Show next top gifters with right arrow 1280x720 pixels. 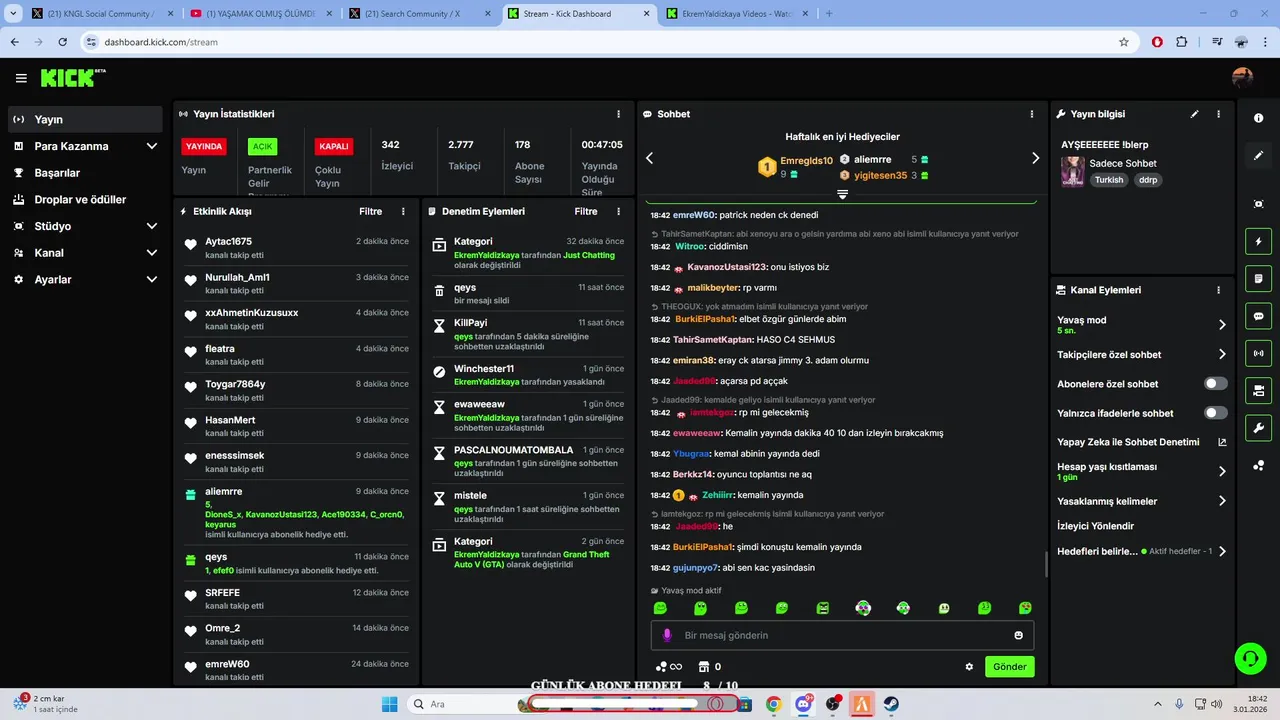[x=1035, y=158]
